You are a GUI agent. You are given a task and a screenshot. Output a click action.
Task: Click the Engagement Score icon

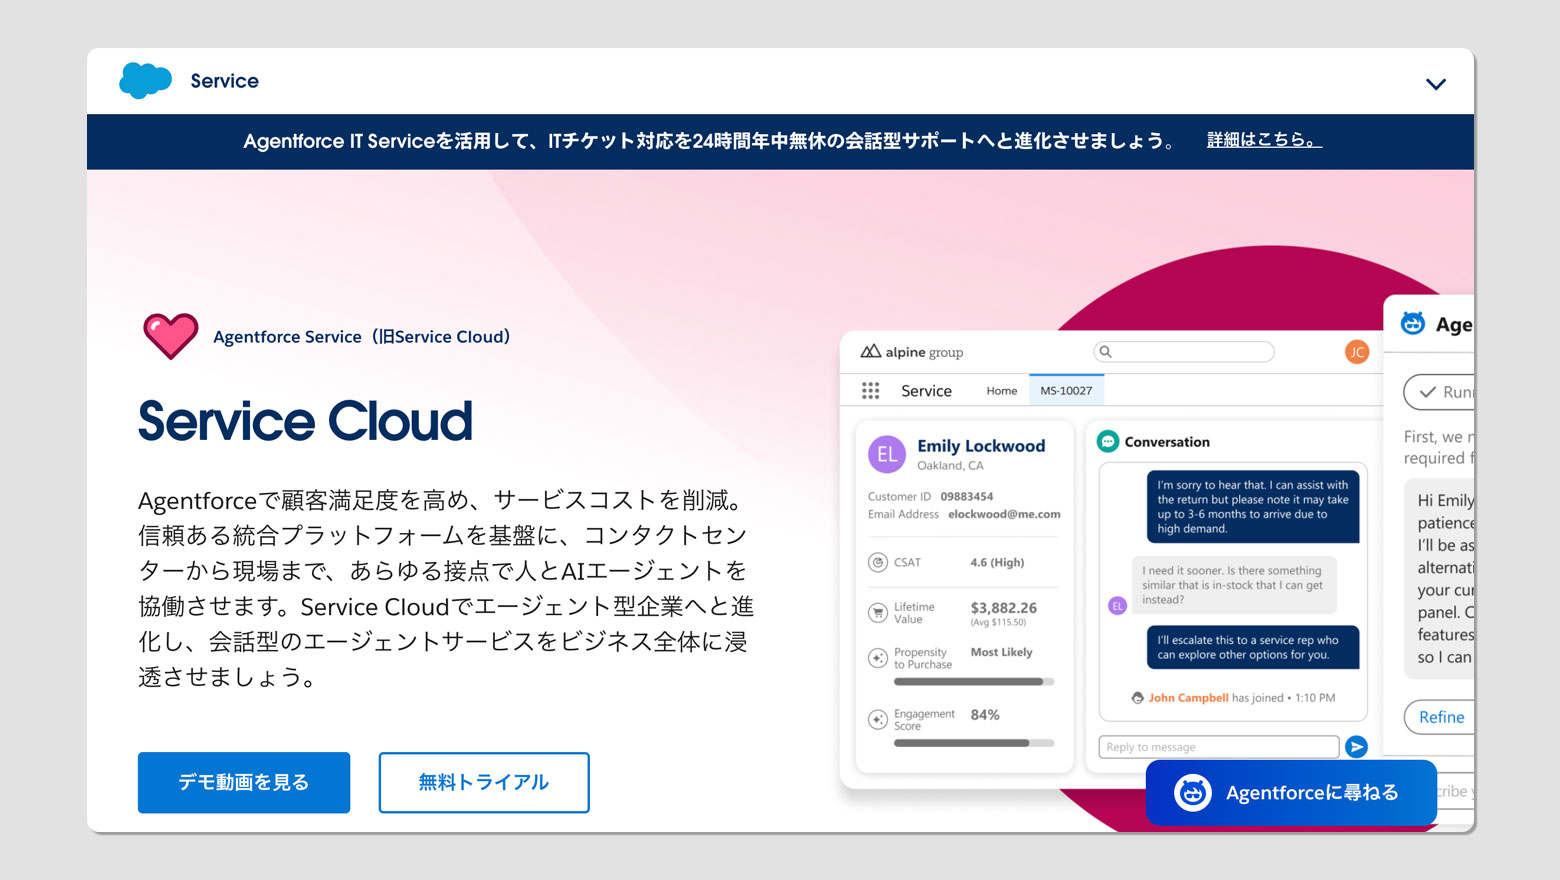pyautogui.click(x=878, y=720)
